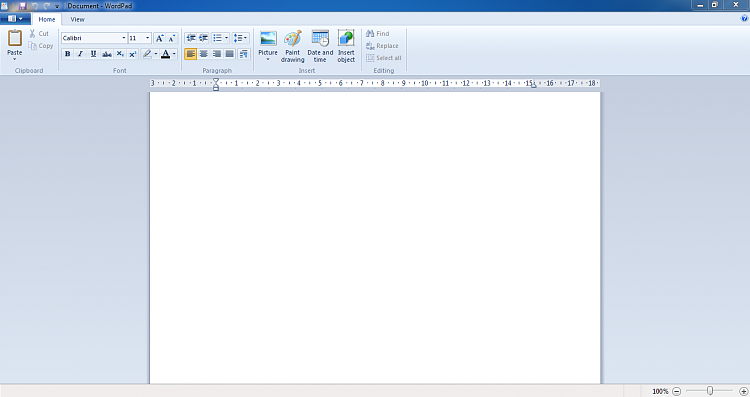Zoom out with the minus button
The width and height of the screenshot is (750, 397).
pyautogui.click(x=676, y=391)
